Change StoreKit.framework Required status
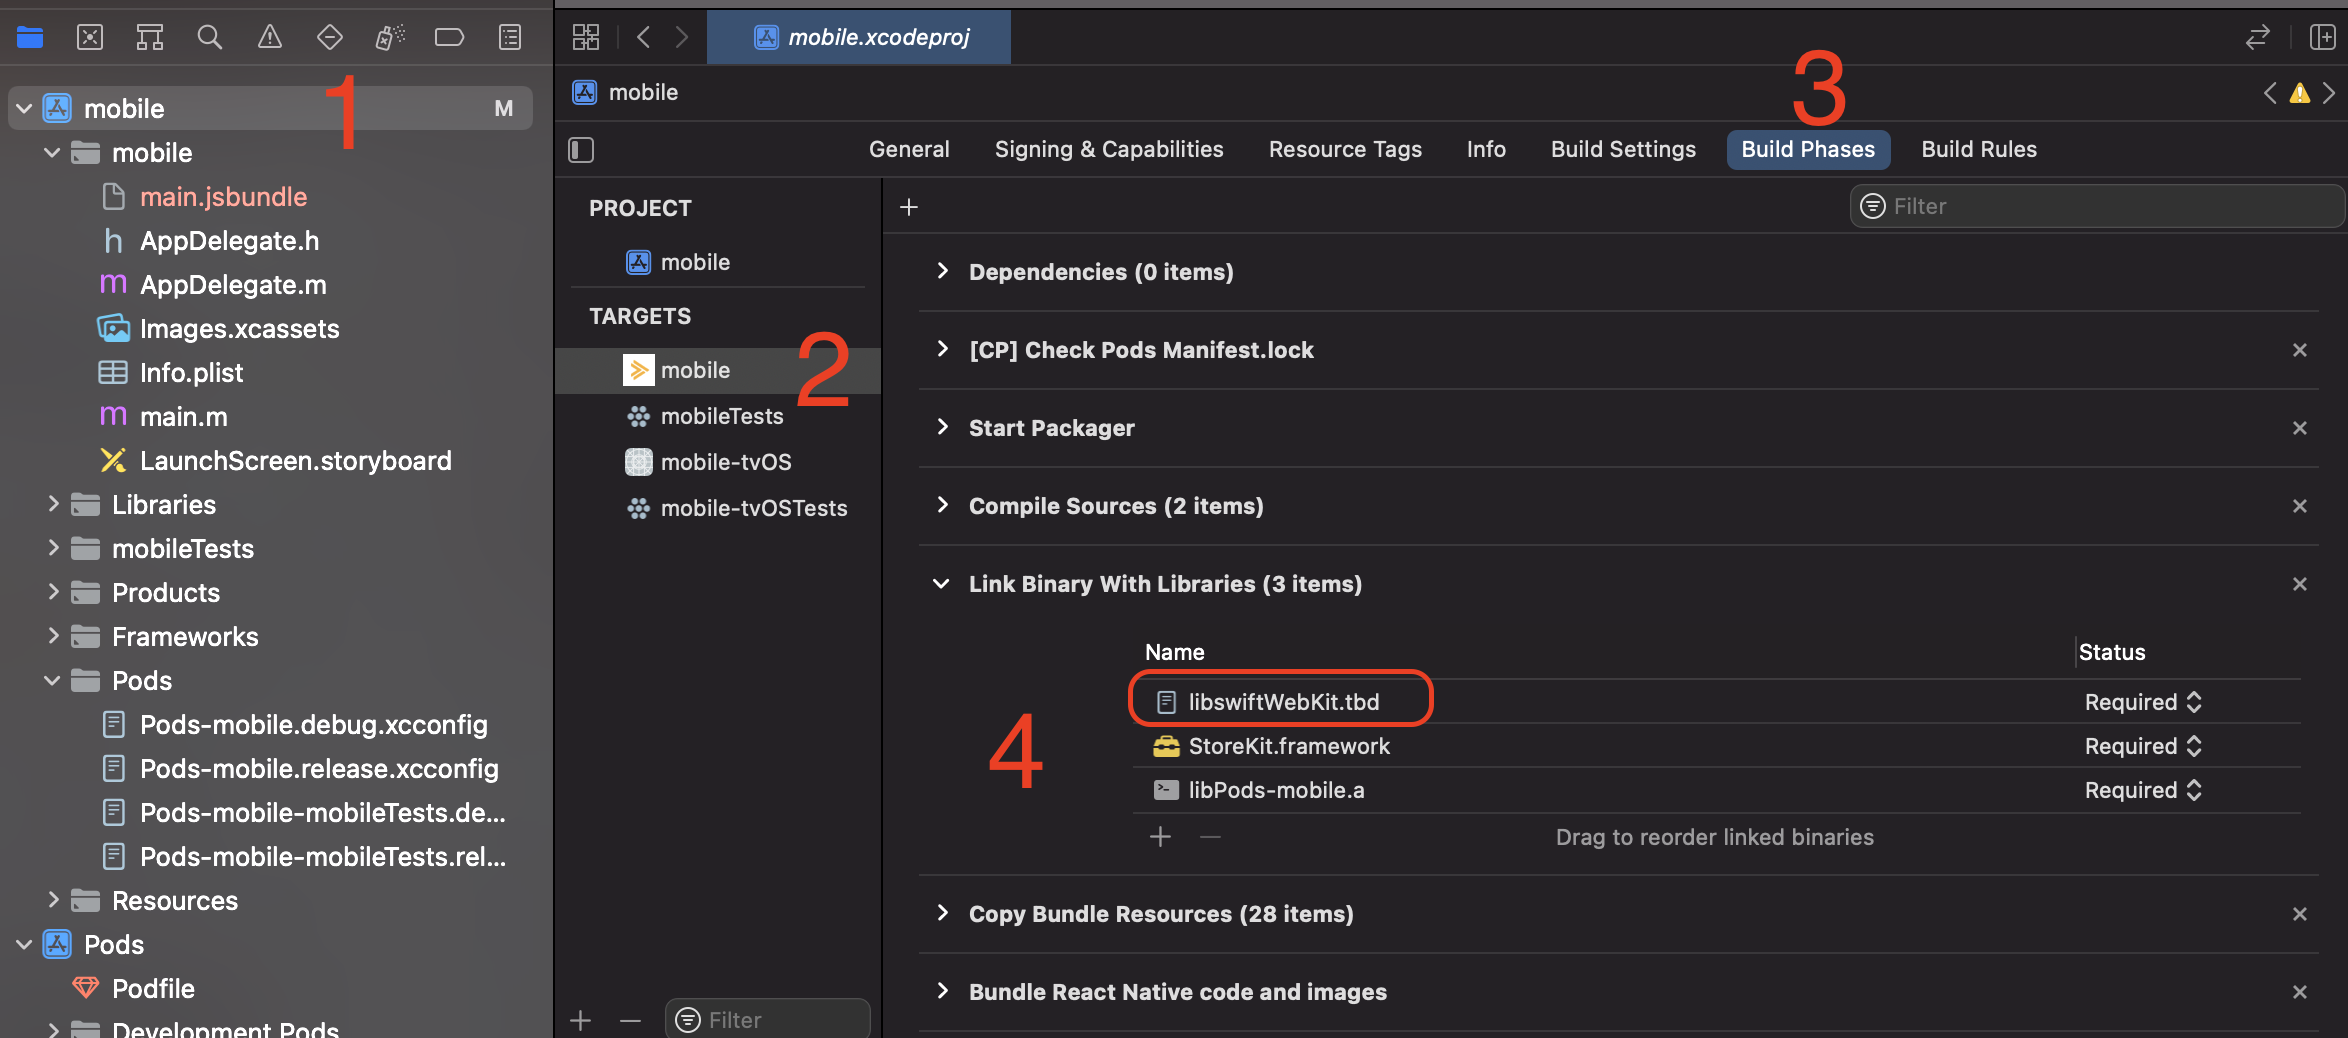 point(2194,746)
